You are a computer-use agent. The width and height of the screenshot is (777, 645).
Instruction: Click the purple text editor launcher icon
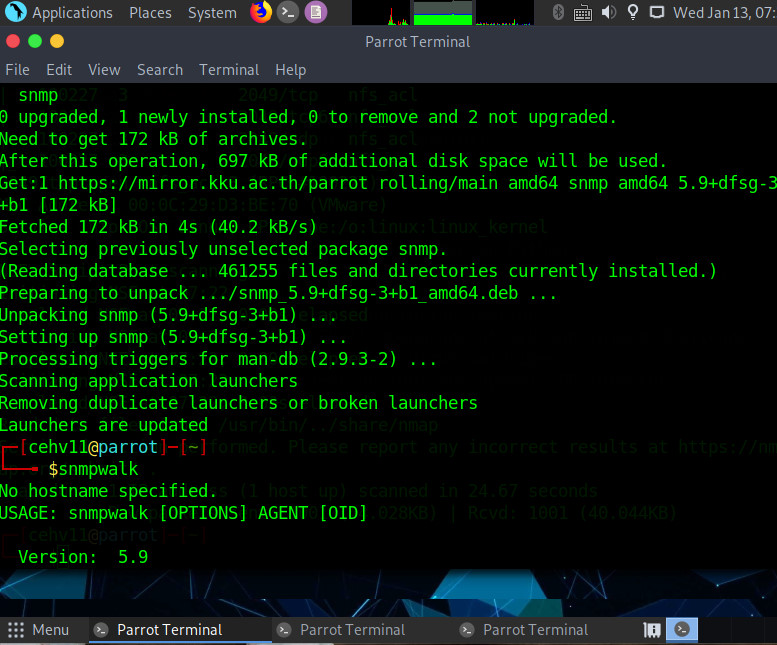315,13
